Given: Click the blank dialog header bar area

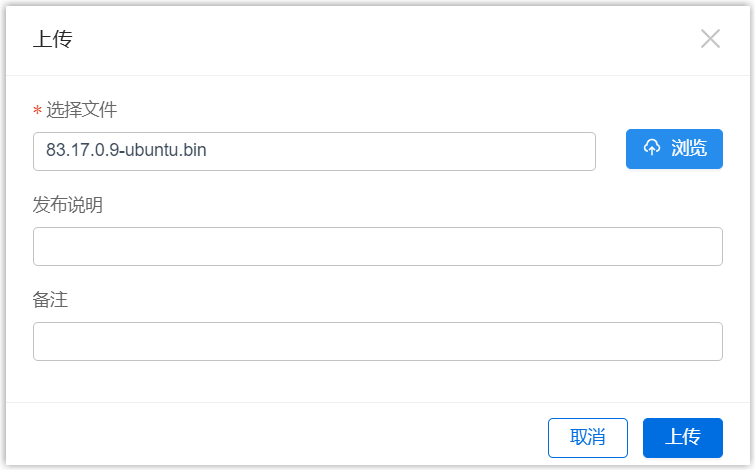Looking at the screenshot, I should (x=380, y=40).
